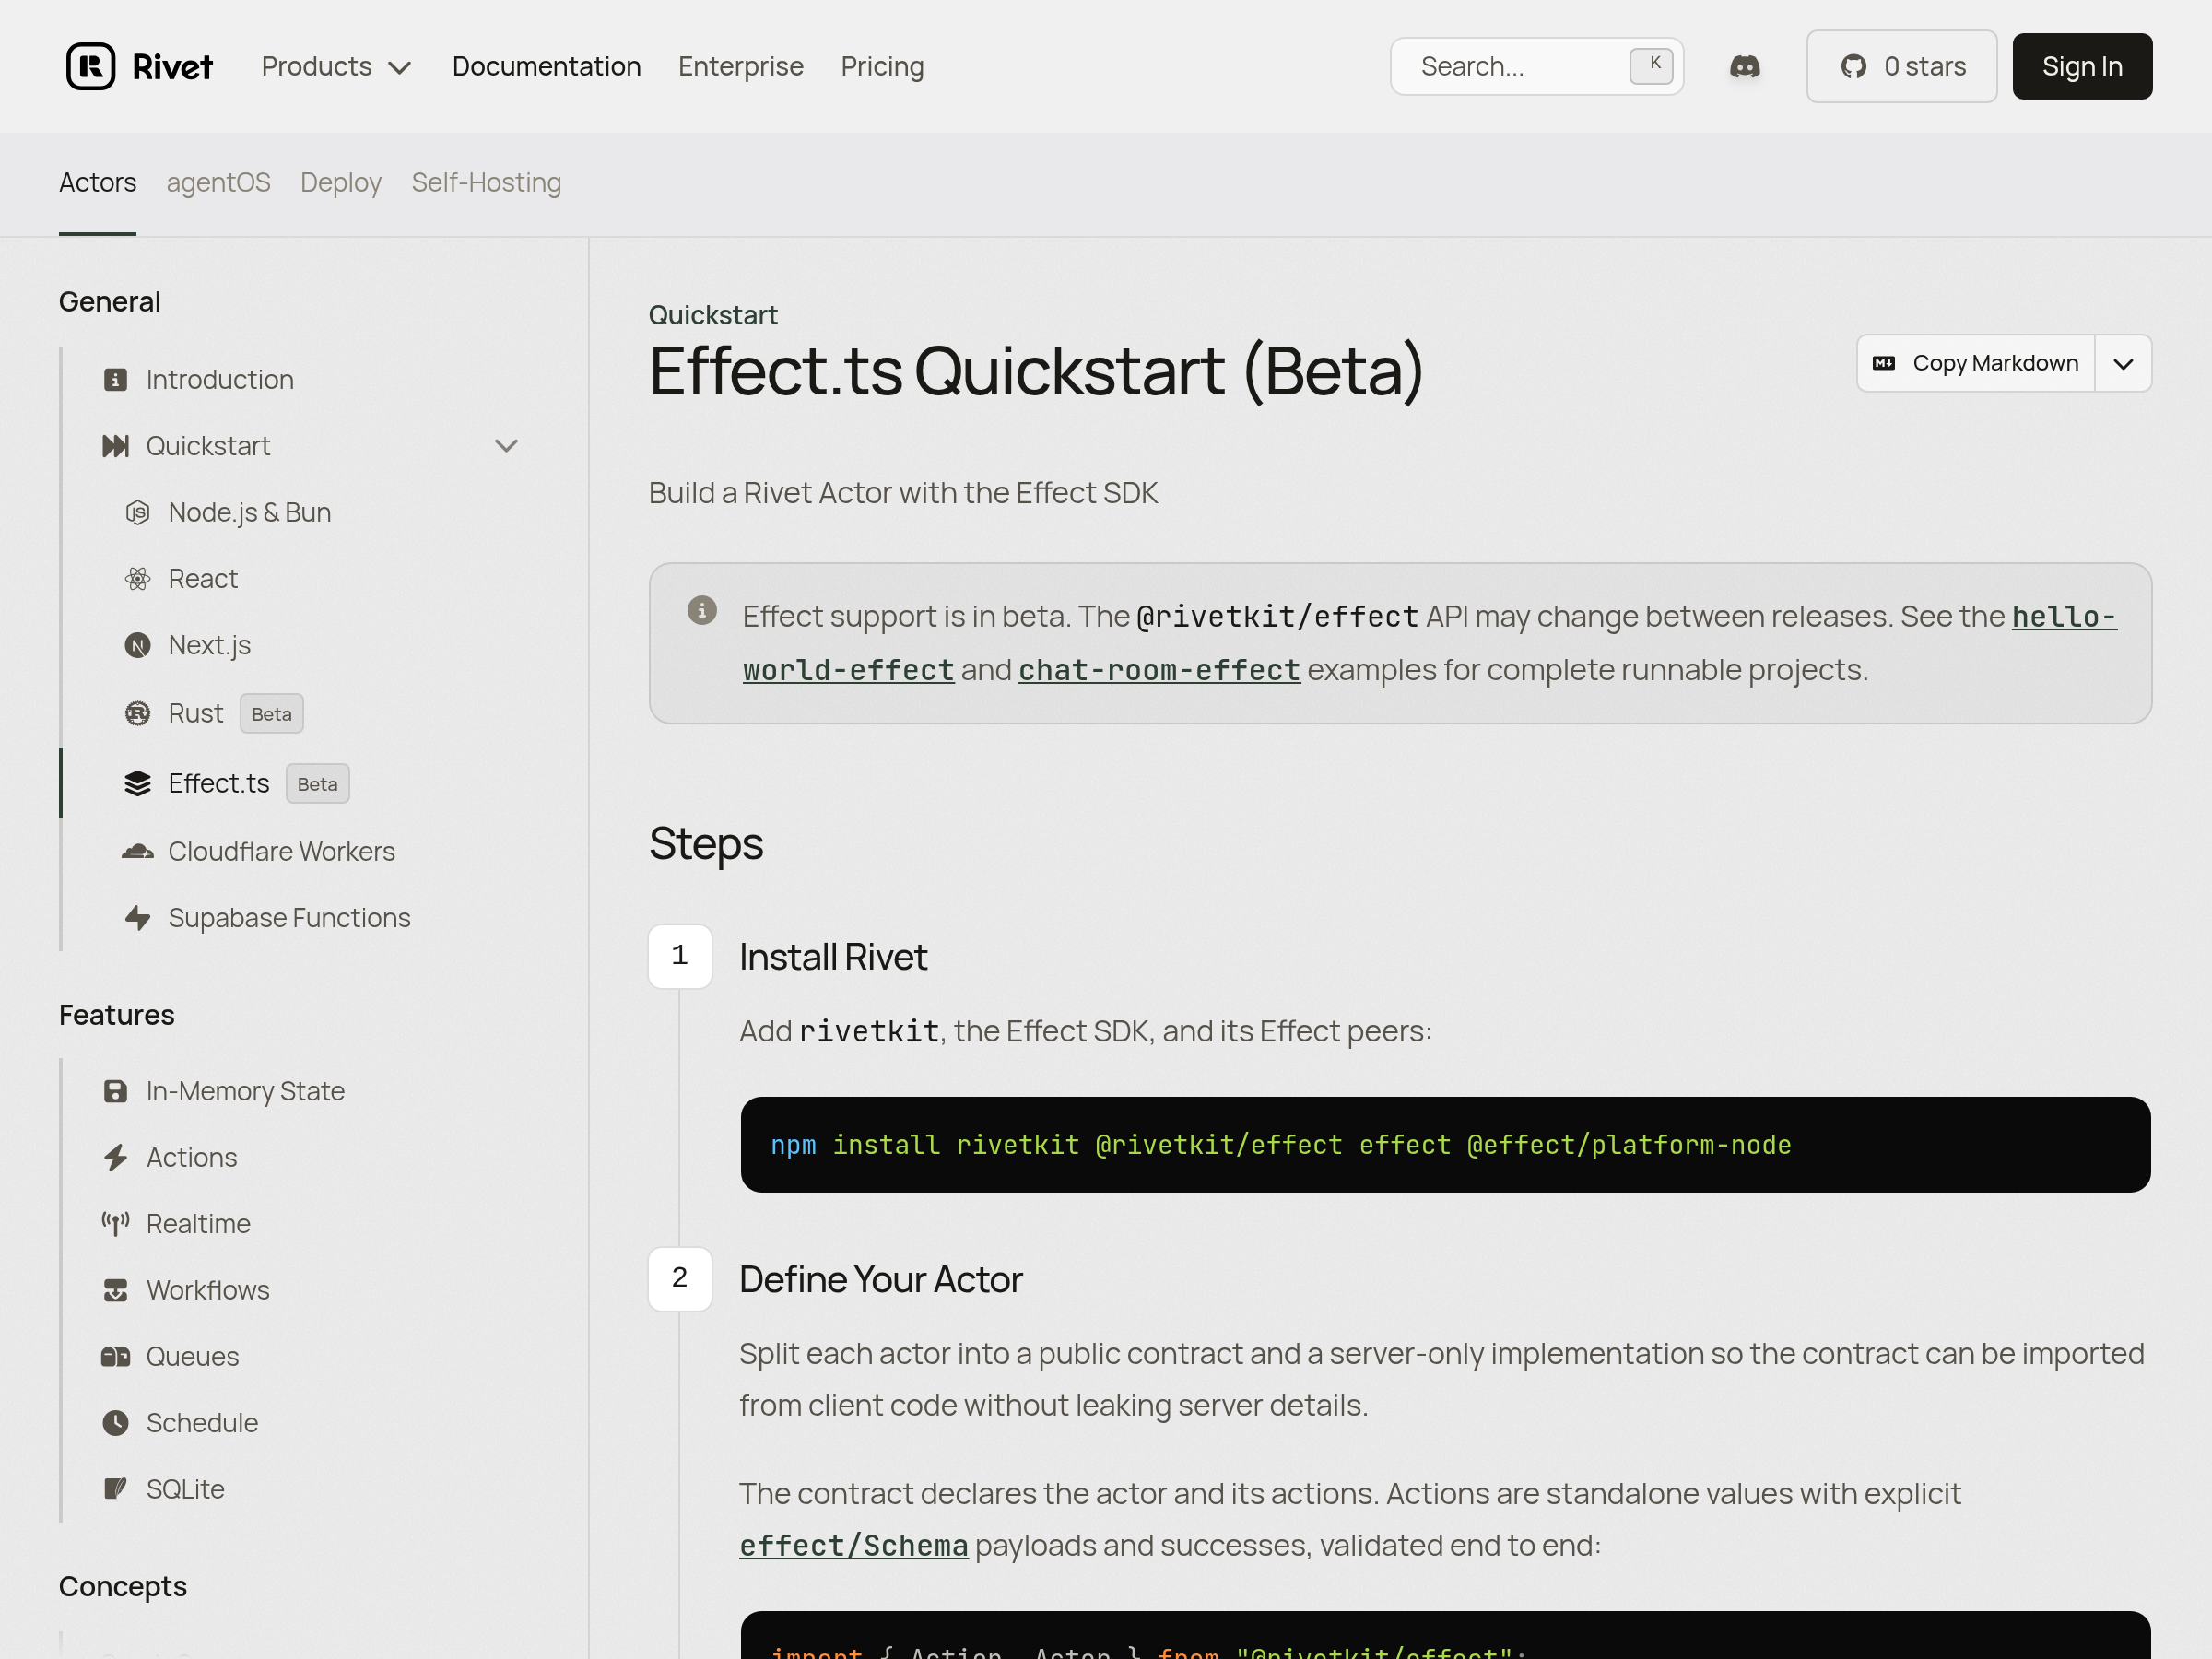This screenshot has width=2212, height=1659.
Task: Open the SQLite feature page
Action: point(185,1489)
